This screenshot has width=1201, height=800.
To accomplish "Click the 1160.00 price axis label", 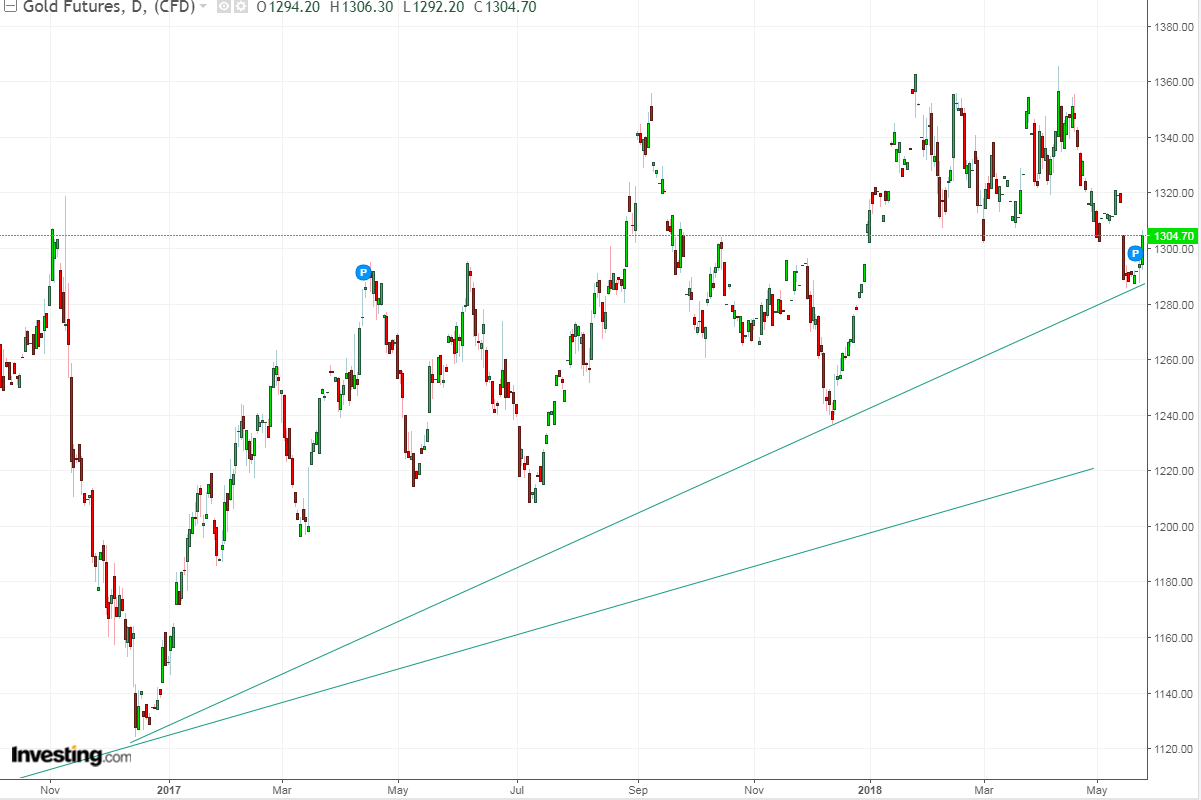I will point(1174,638).
